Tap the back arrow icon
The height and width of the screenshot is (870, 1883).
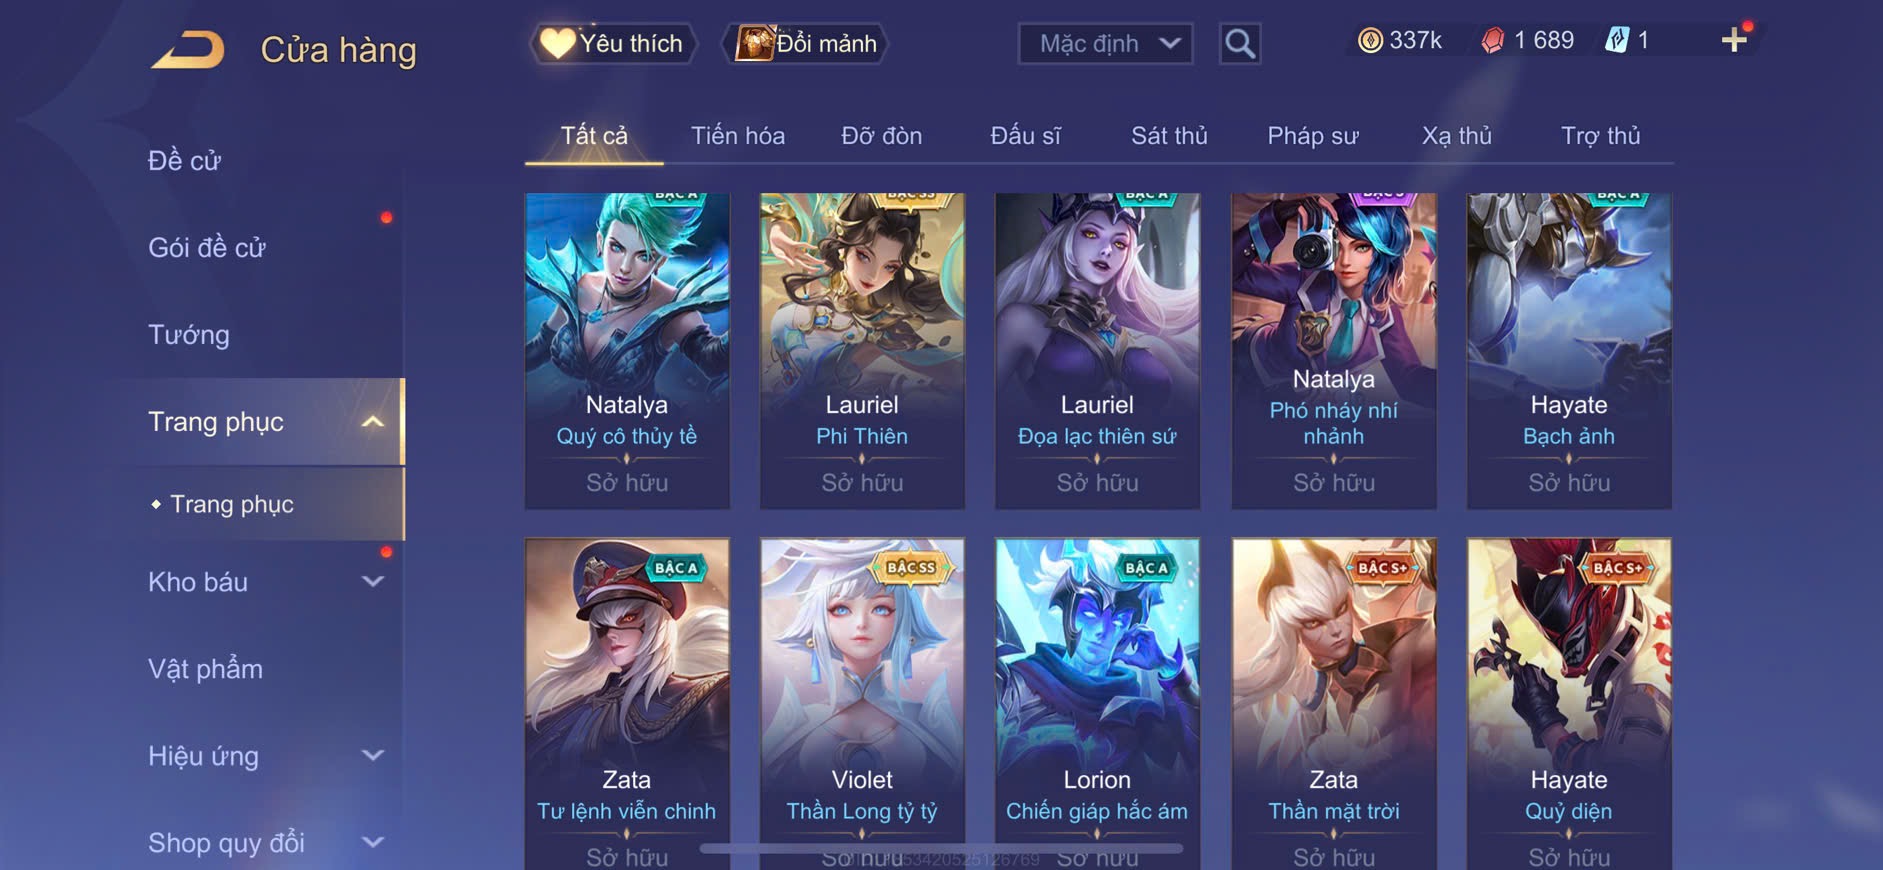188,50
